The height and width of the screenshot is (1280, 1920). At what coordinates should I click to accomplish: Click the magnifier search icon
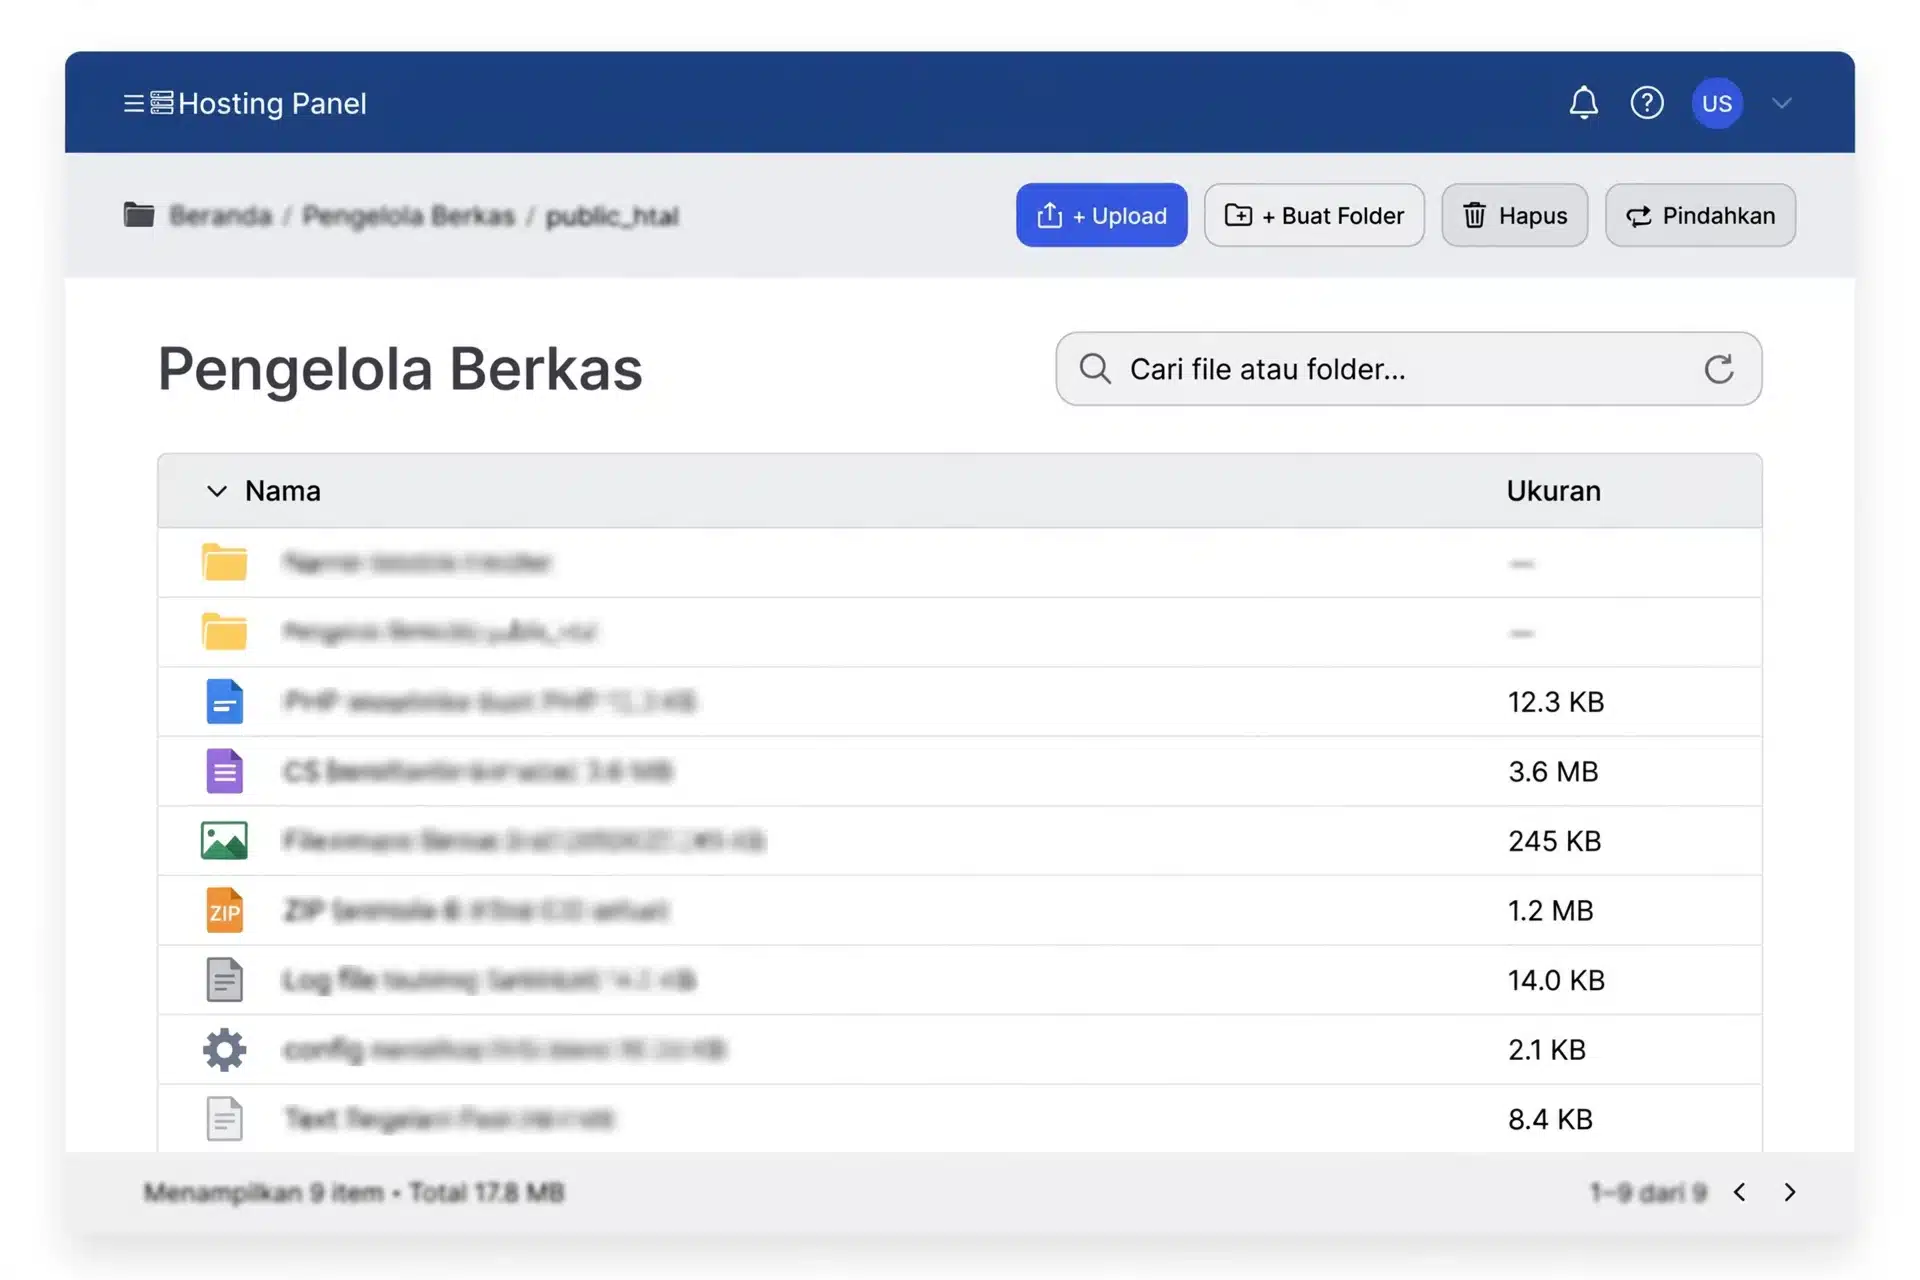tap(1095, 369)
